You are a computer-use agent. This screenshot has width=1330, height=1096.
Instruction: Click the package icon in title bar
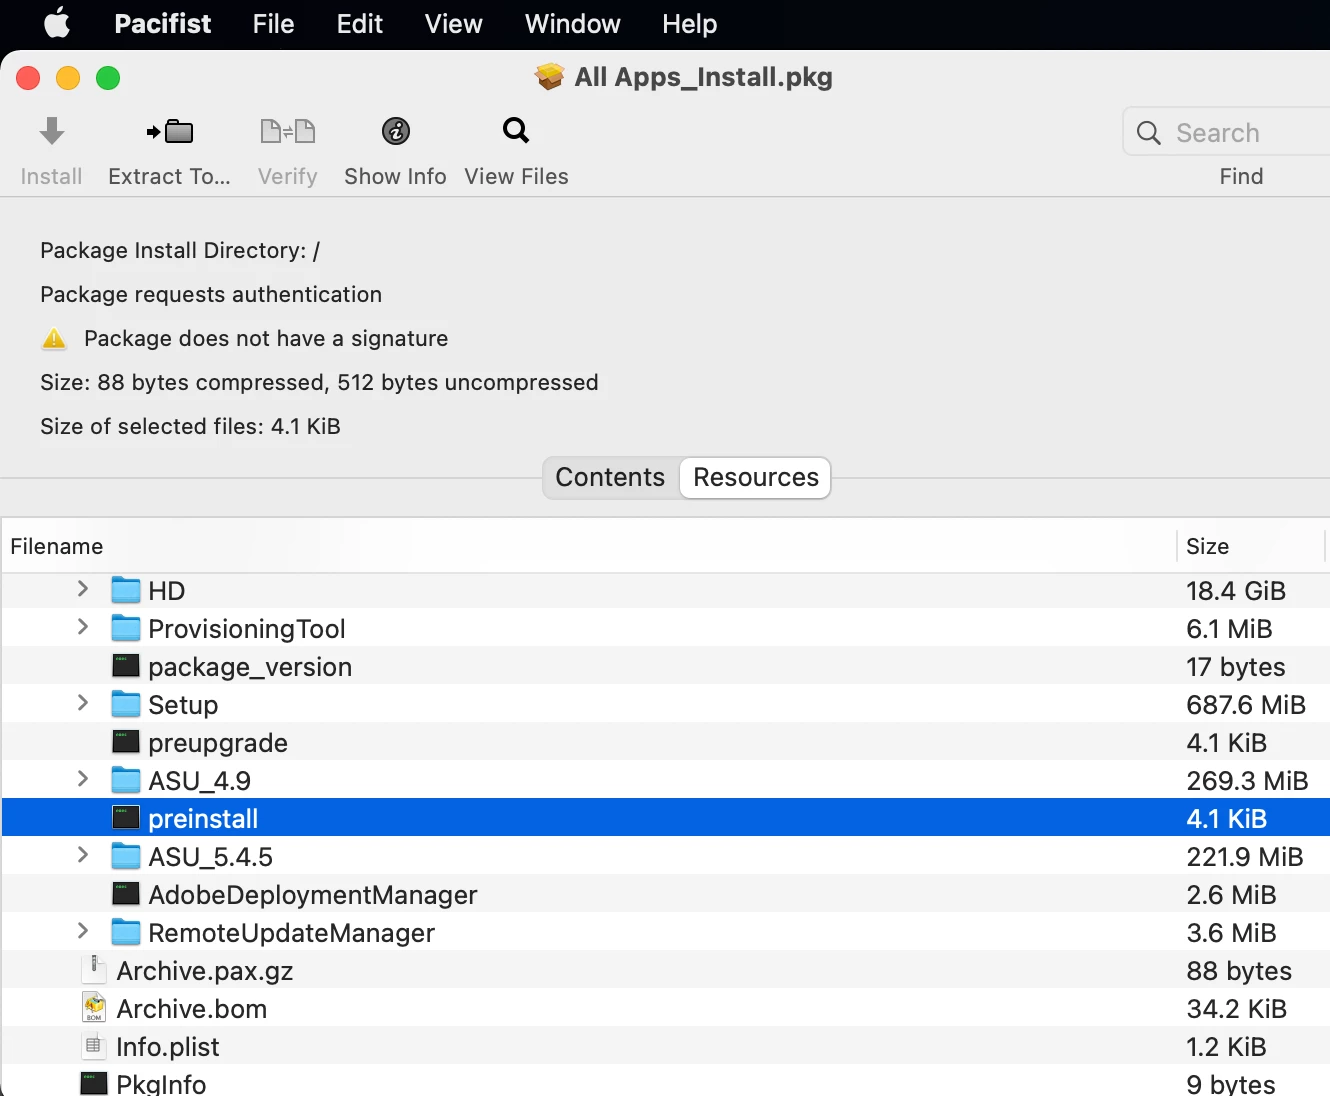coord(549,76)
